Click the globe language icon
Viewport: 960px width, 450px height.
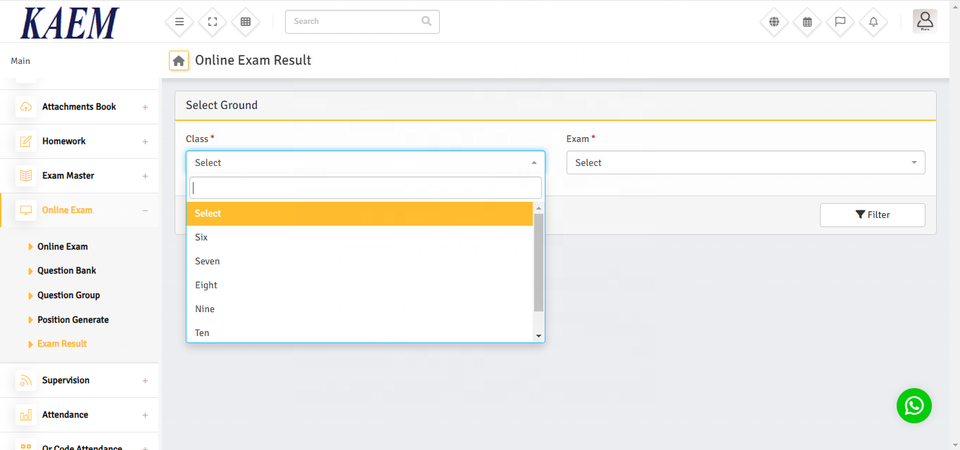[774, 21]
